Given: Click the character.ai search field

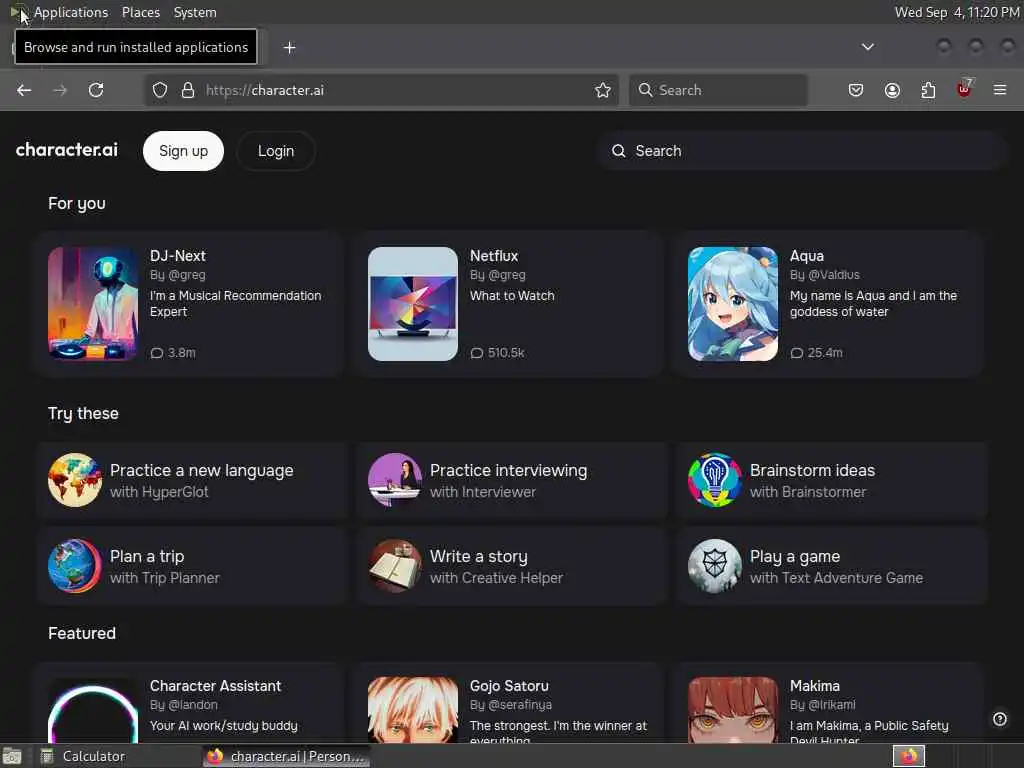Looking at the screenshot, I should (801, 151).
